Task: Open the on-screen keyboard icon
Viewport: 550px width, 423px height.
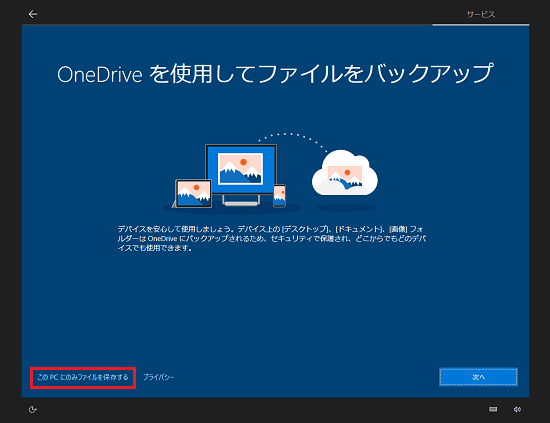Action: pyautogui.click(x=493, y=409)
